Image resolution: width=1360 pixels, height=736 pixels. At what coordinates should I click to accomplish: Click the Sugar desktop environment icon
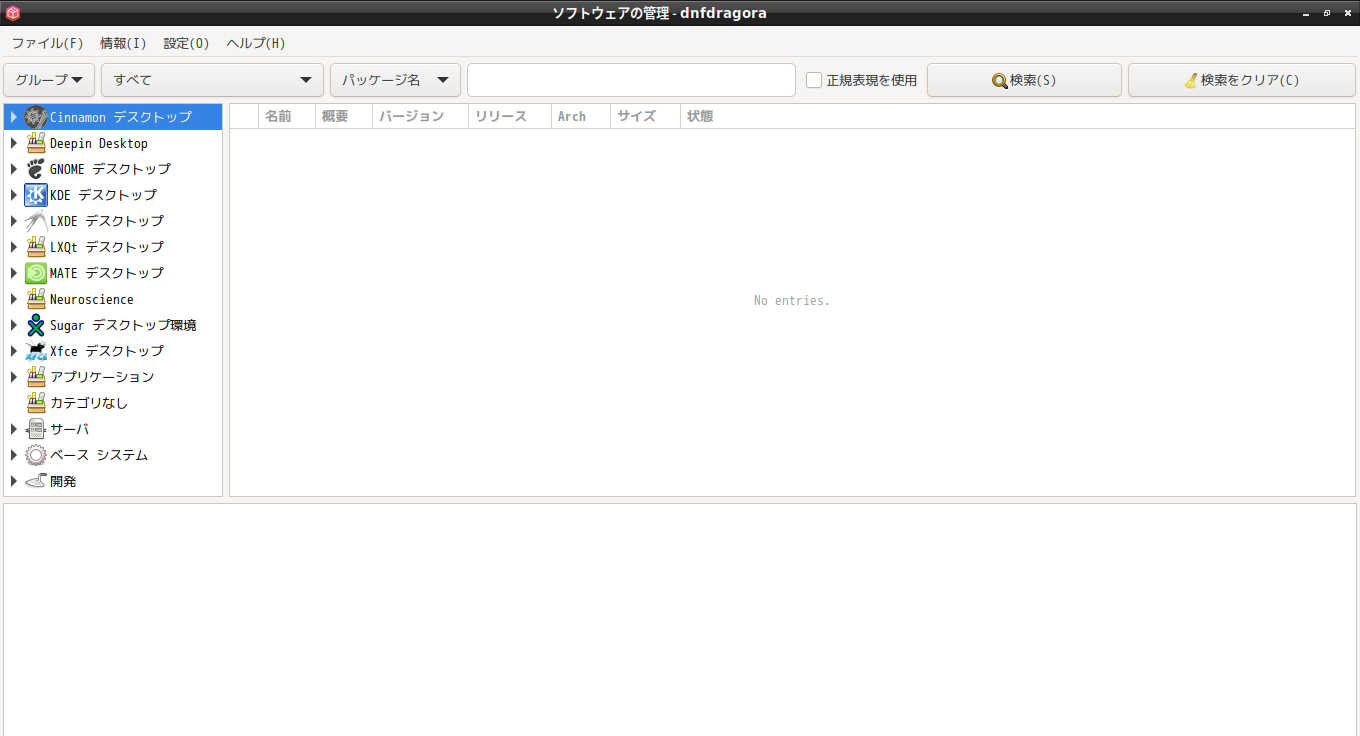[x=36, y=325]
